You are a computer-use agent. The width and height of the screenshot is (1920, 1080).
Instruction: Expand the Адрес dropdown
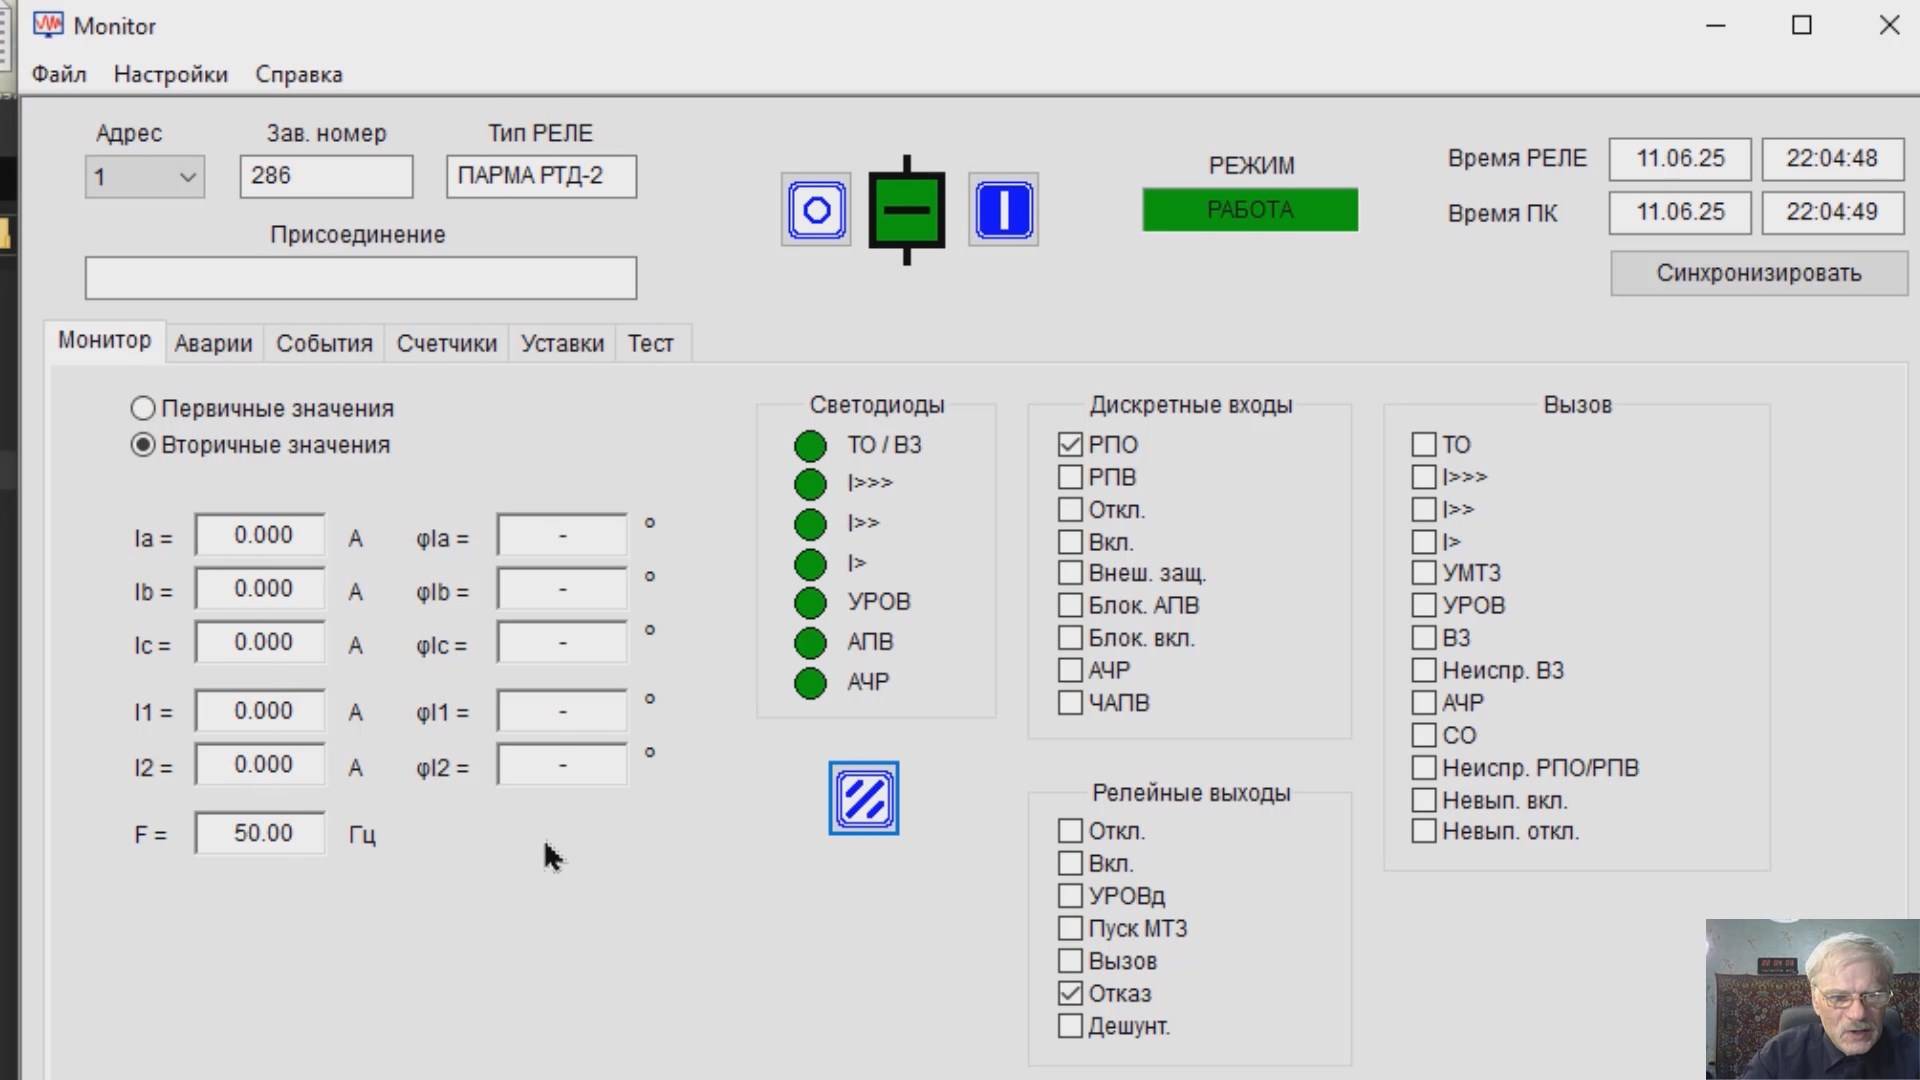pyautogui.click(x=187, y=178)
